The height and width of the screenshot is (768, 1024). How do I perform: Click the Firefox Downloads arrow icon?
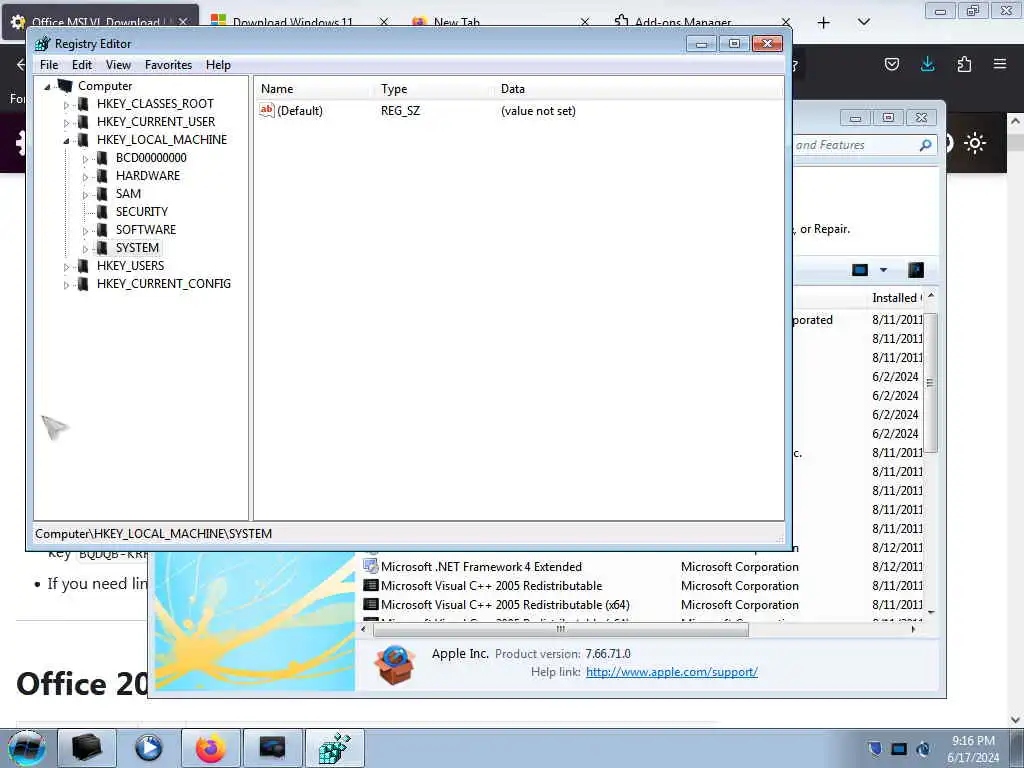point(927,64)
